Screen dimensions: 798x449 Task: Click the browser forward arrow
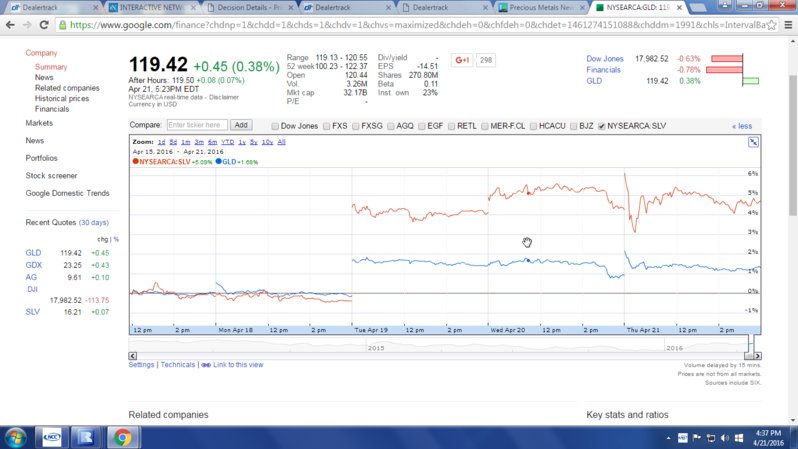coord(27,25)
